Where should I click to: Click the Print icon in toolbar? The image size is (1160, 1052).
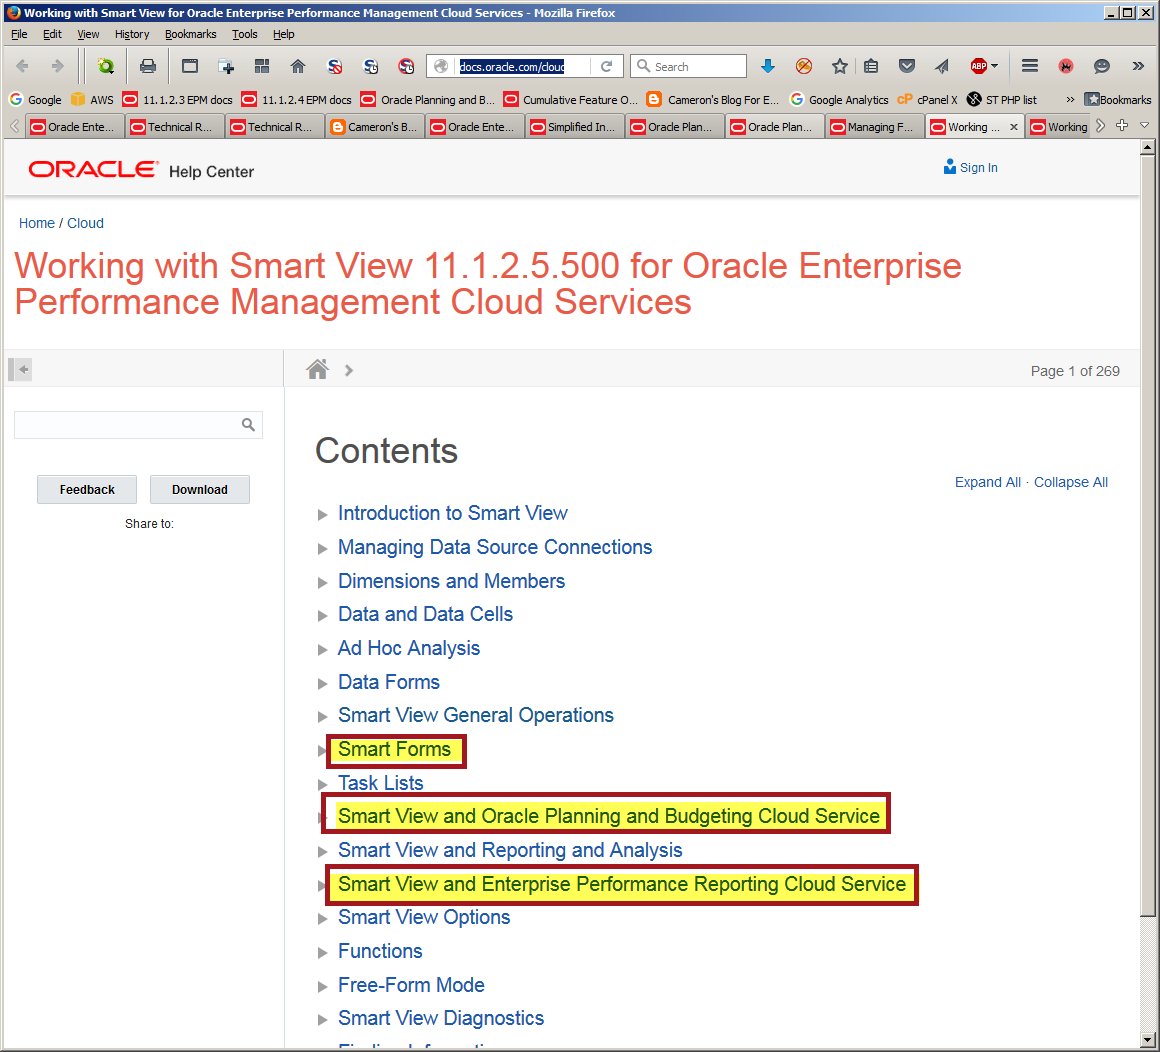(148, 67)
